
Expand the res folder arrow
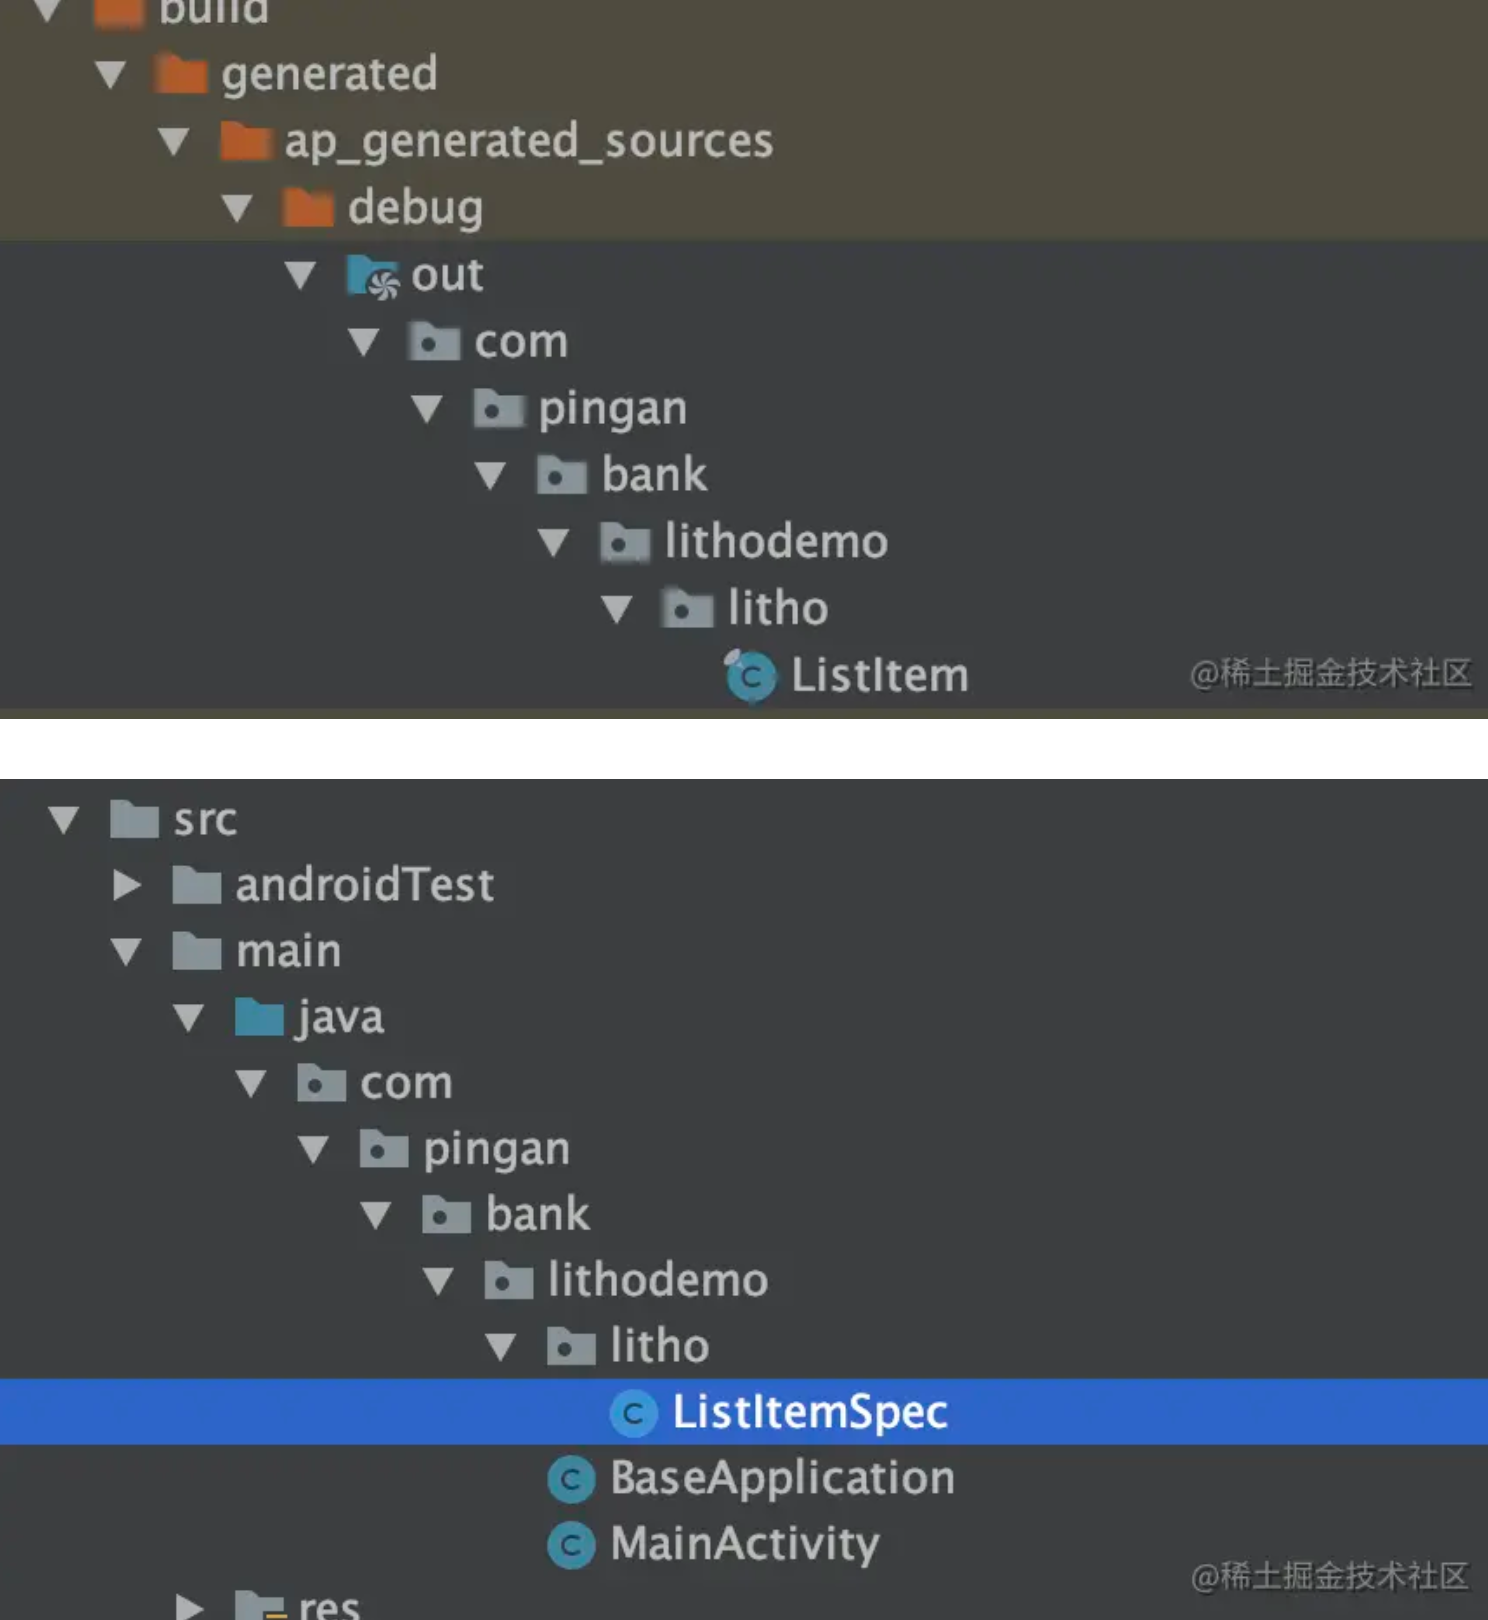click(x=188, y=1606)
